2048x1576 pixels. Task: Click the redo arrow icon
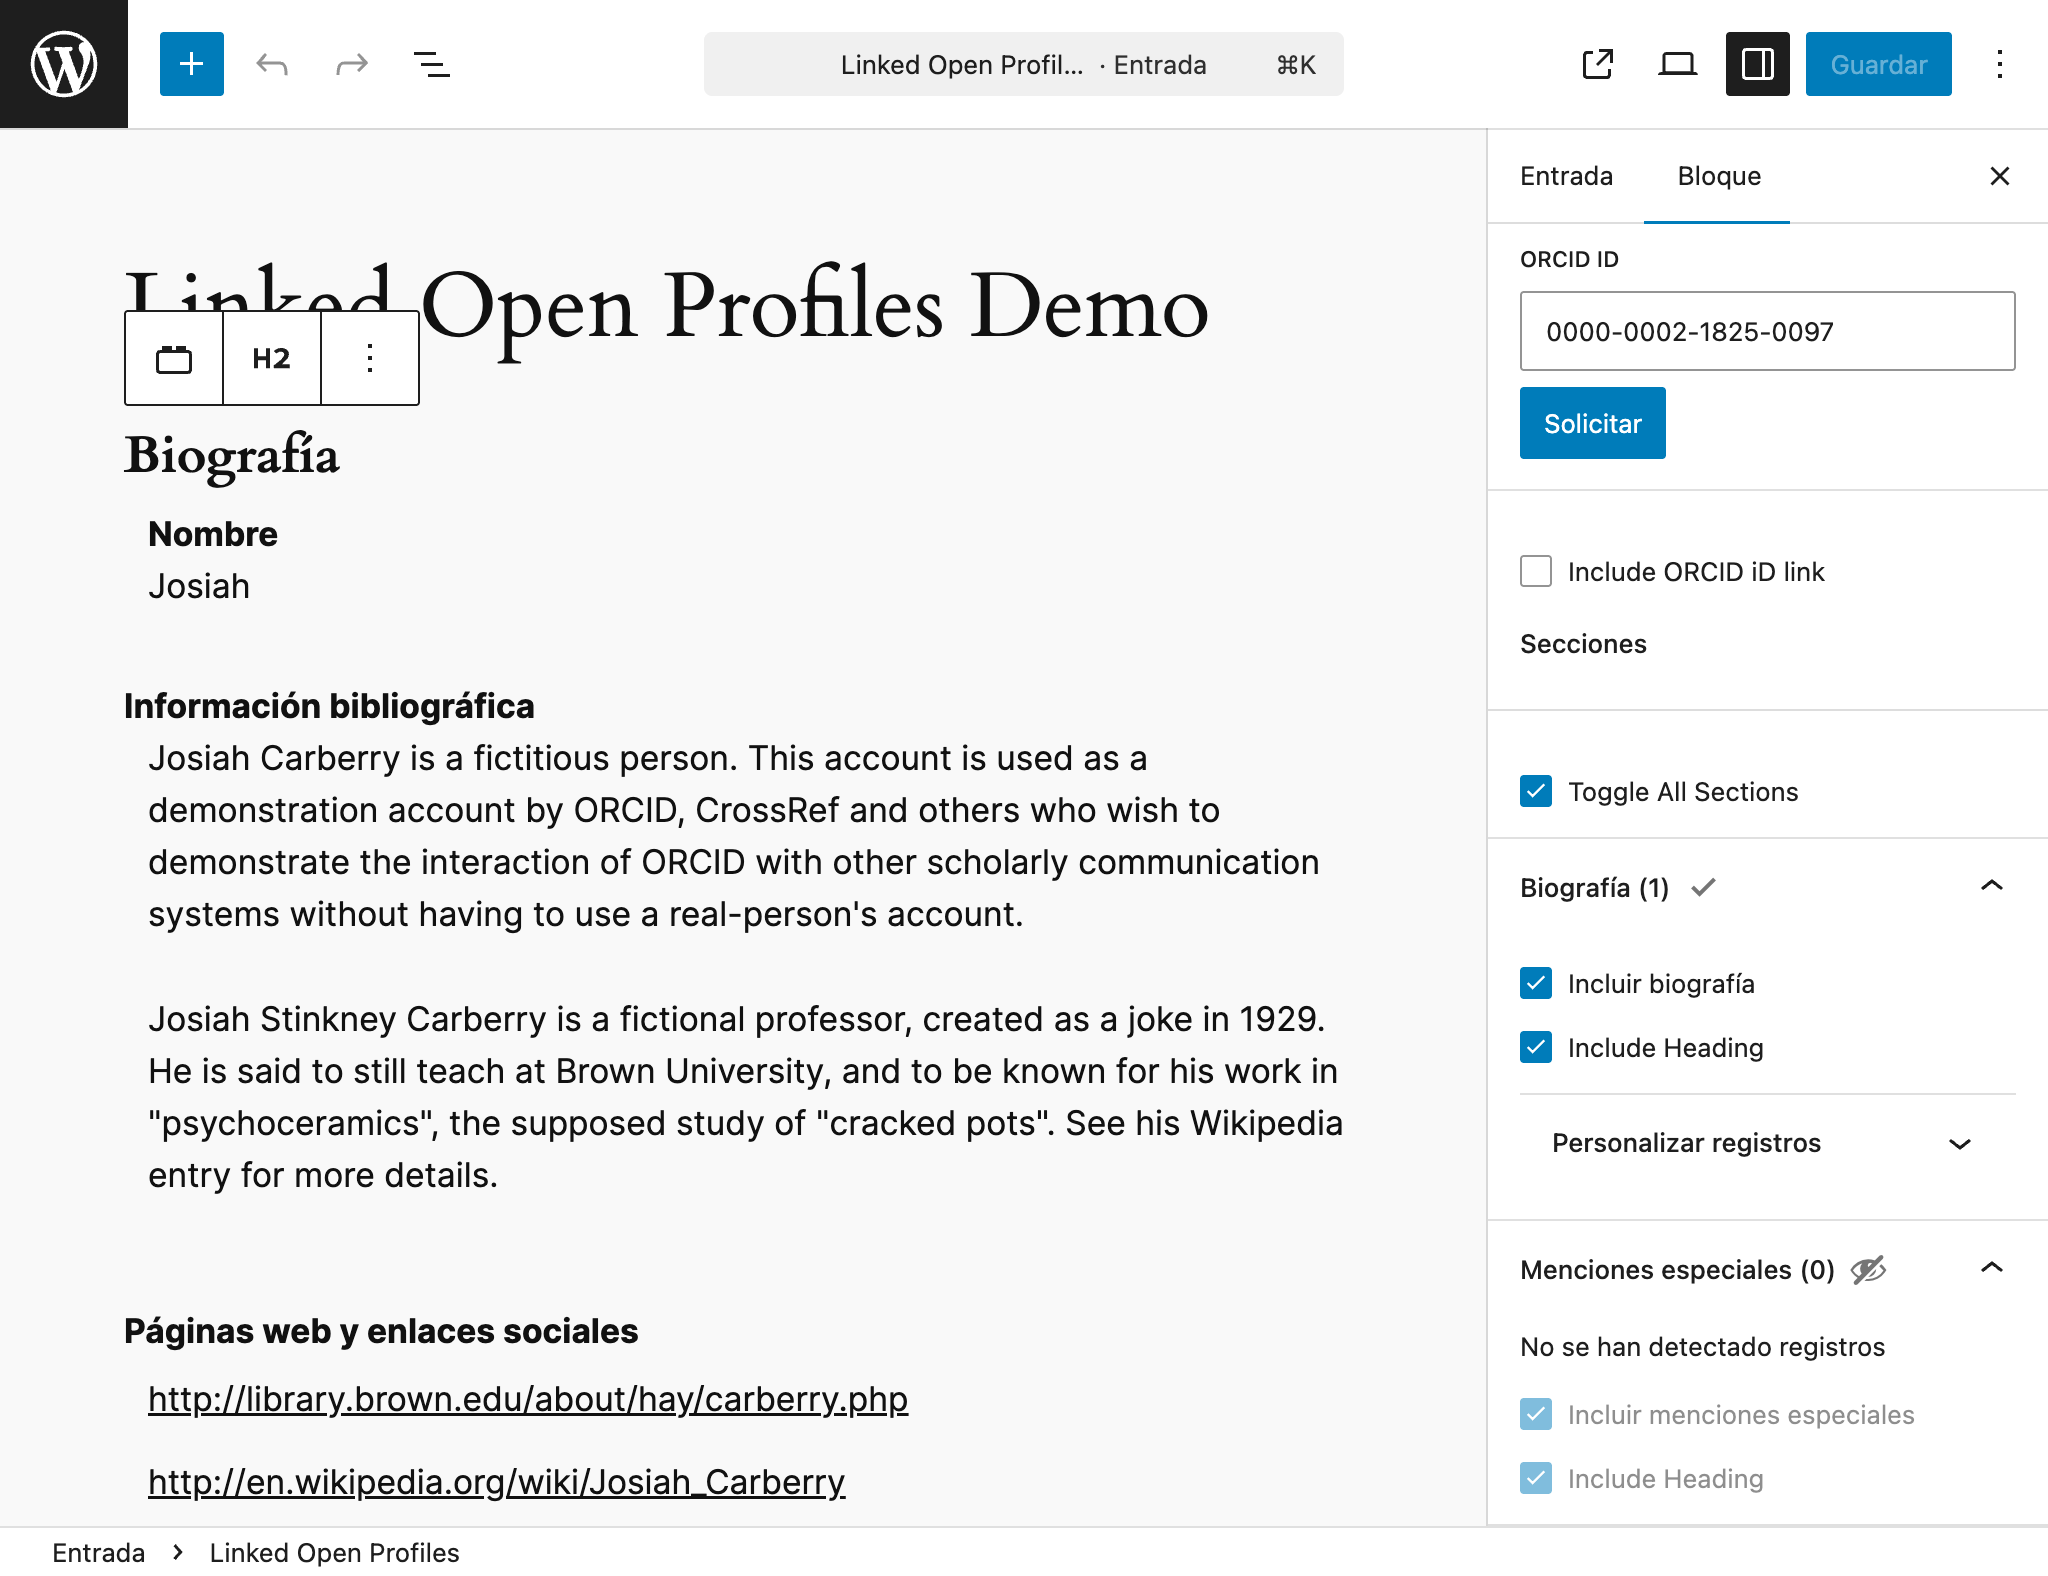(352, 64)
